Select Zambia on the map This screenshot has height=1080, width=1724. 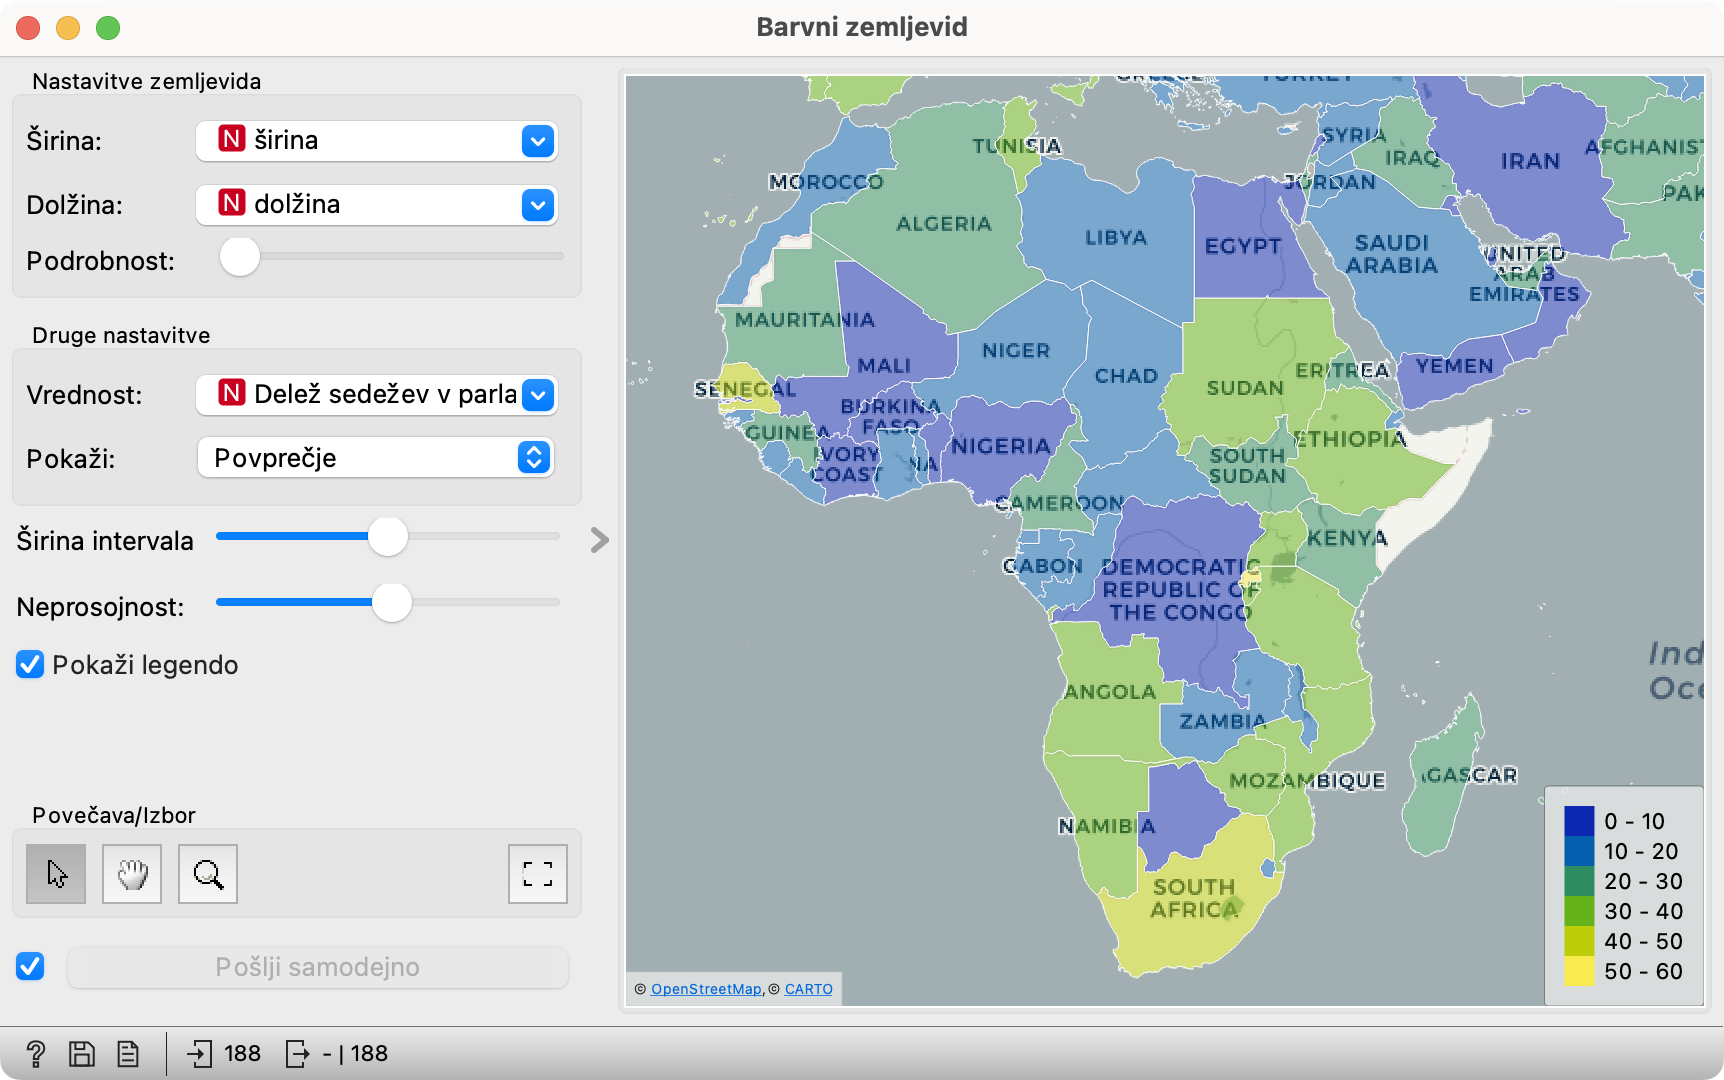pos(1222,721)
